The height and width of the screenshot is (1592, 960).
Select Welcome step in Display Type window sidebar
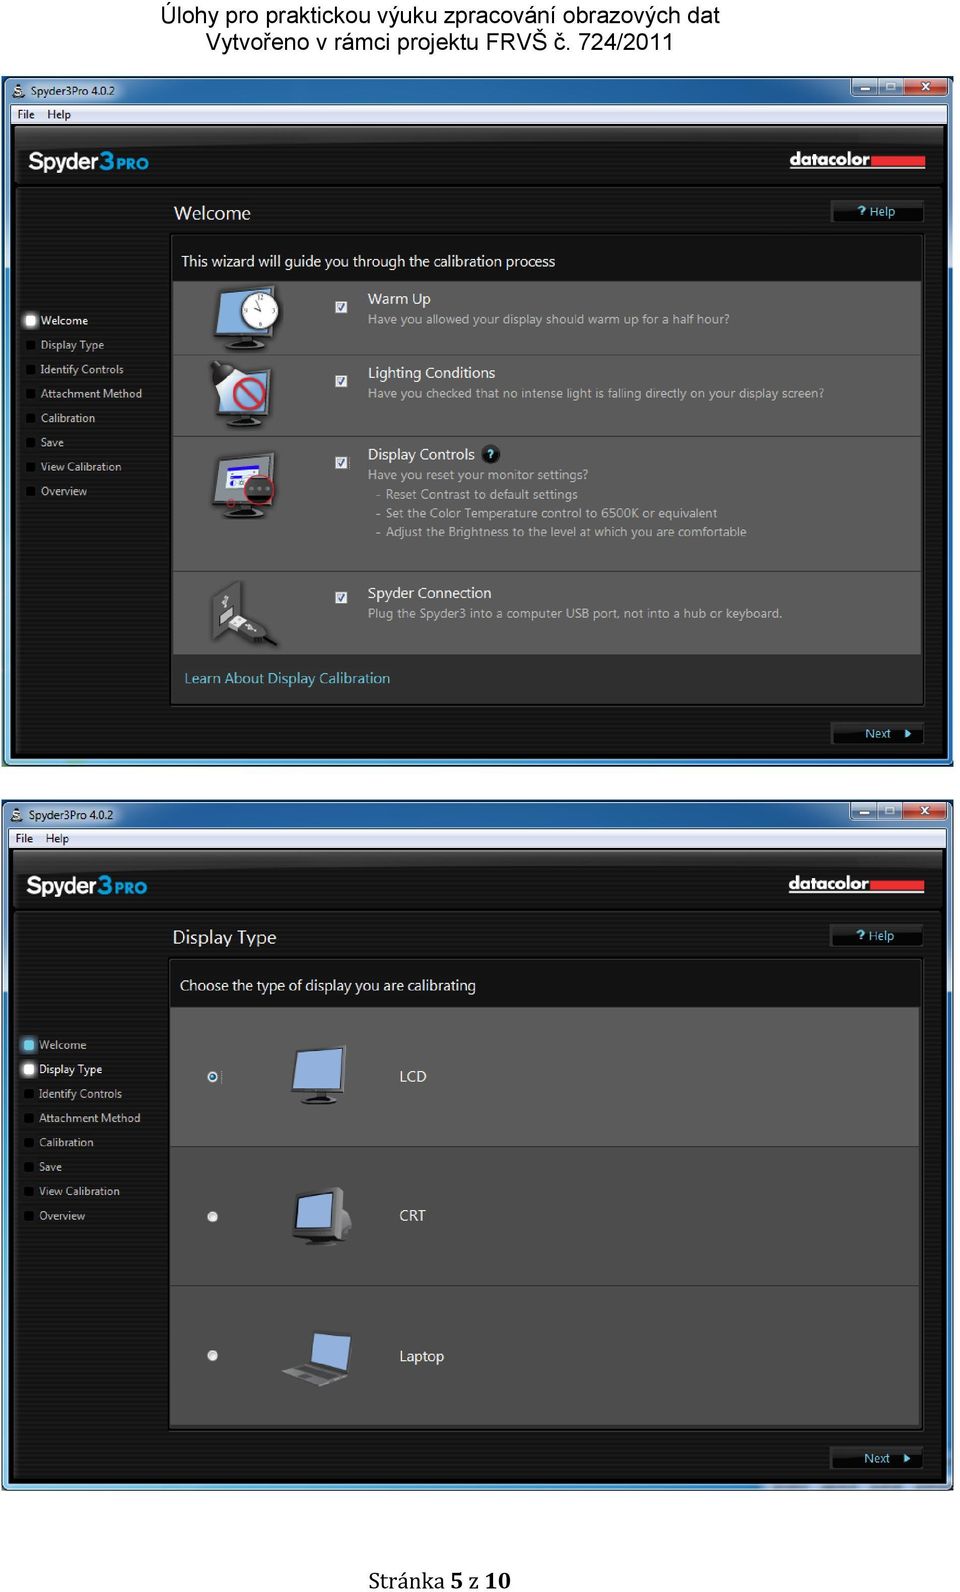pos(55,1045)
